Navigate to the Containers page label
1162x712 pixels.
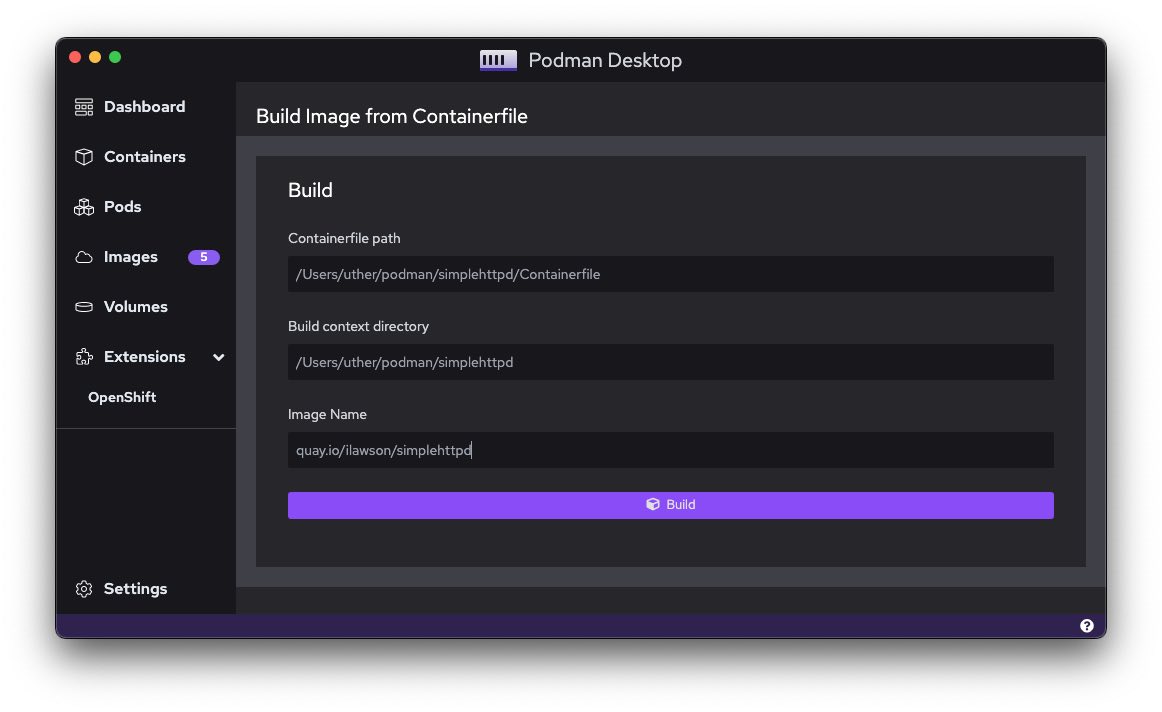tap(144, 157)
